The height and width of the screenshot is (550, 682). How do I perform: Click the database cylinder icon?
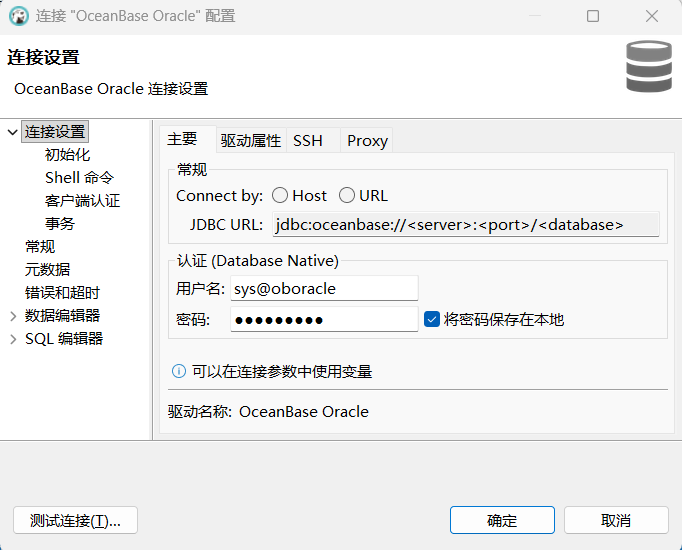tap(649, 67)
